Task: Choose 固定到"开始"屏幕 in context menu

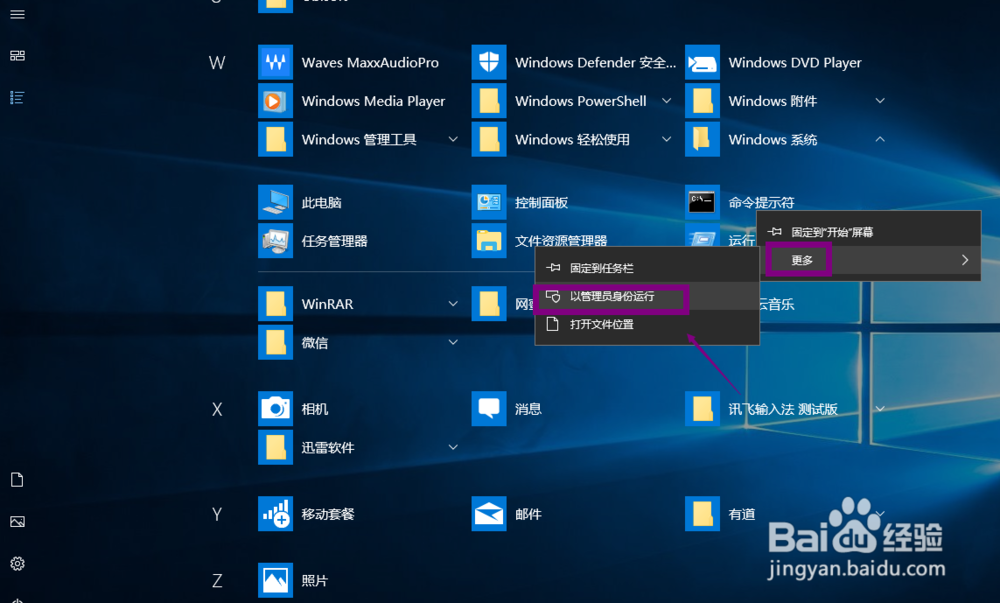Action: [869, 232]
